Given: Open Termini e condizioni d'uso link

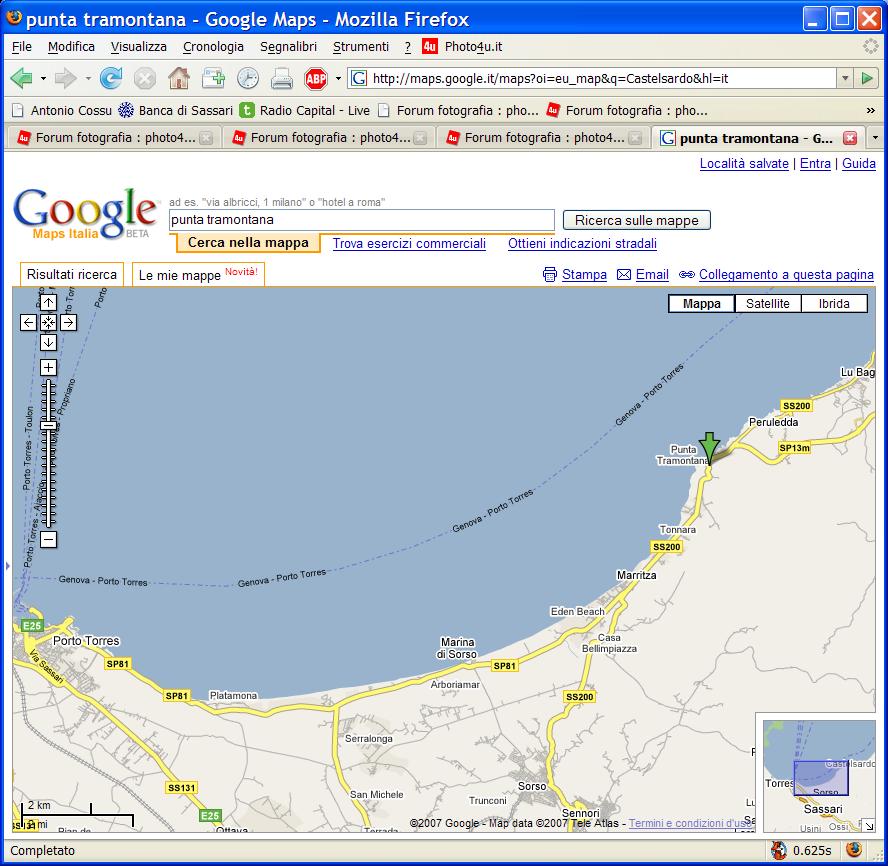Looking at the screenshot, I should click(690, 823).
